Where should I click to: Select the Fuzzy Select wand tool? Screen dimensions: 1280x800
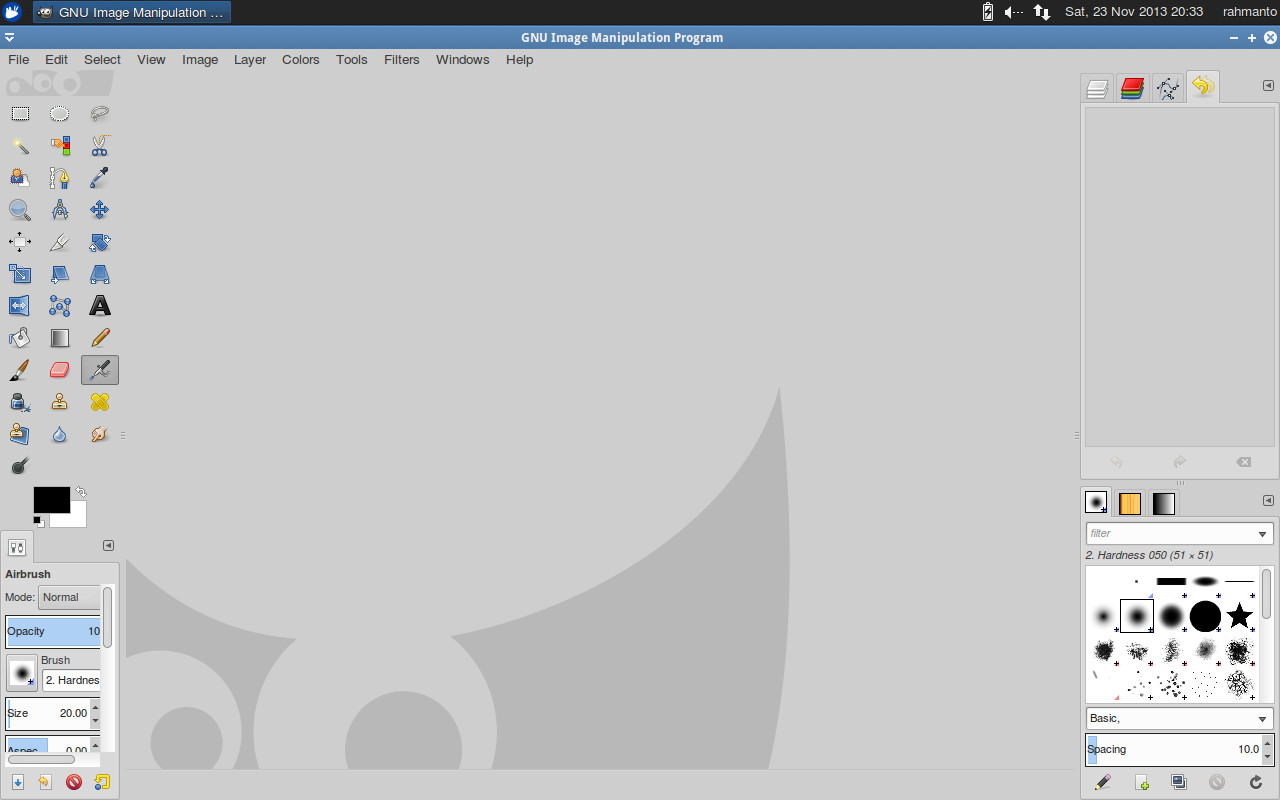tap(20, 146)
